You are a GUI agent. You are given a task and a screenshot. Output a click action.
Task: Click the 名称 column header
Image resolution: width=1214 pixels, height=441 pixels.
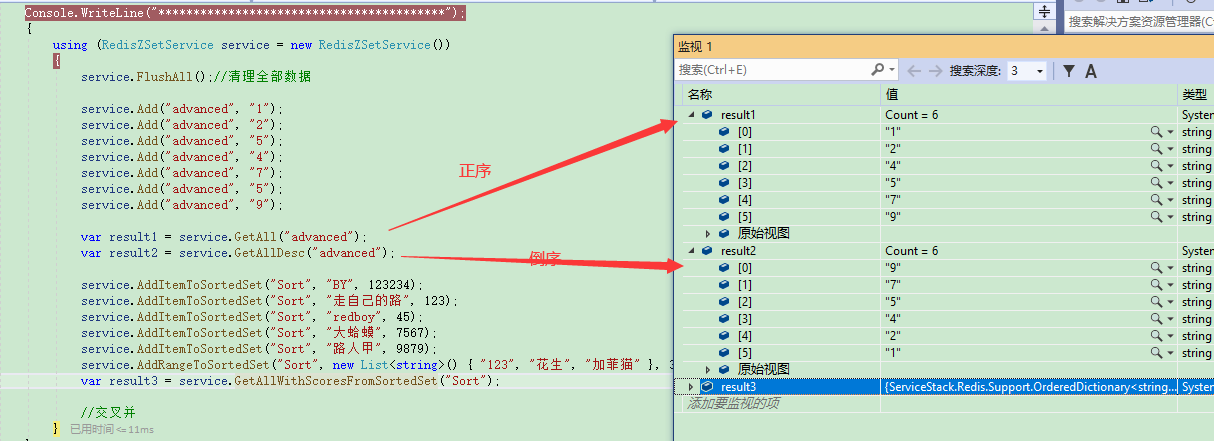(700, 95)
